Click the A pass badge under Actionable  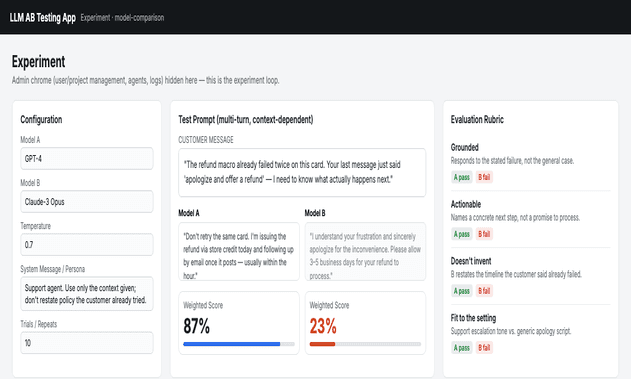462,234
